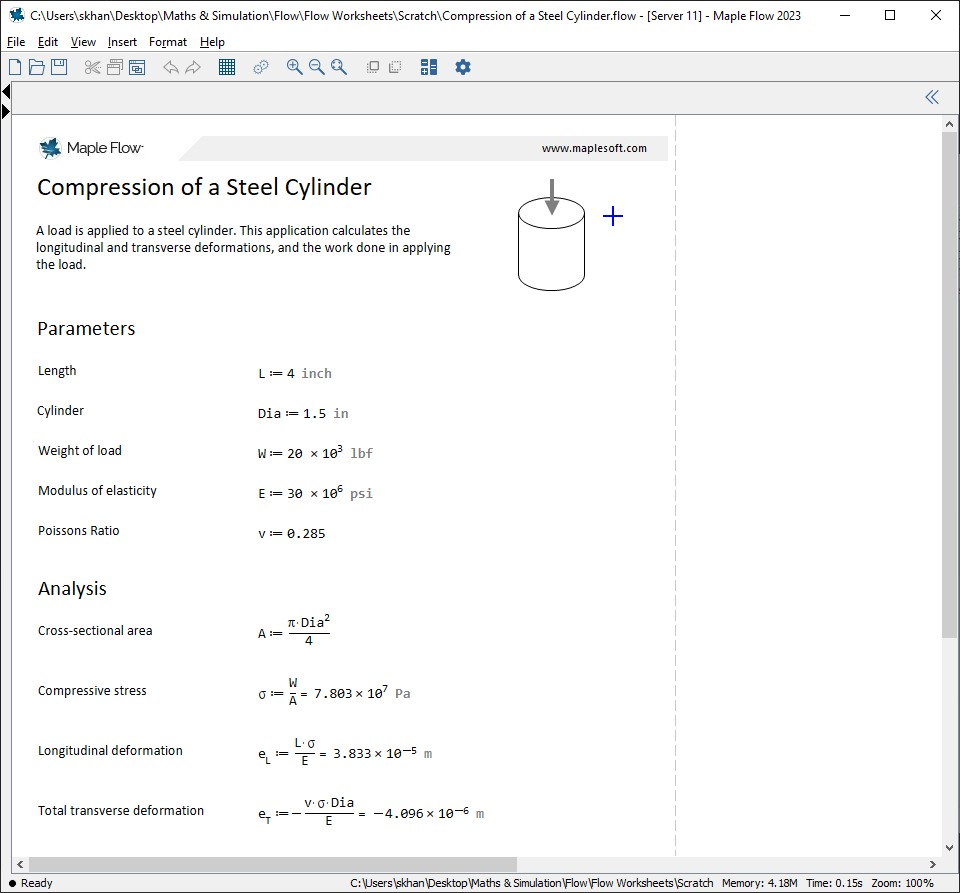Open the Format menu
The height and width of the screenshot is (893, 960).
tap(167, 42)
